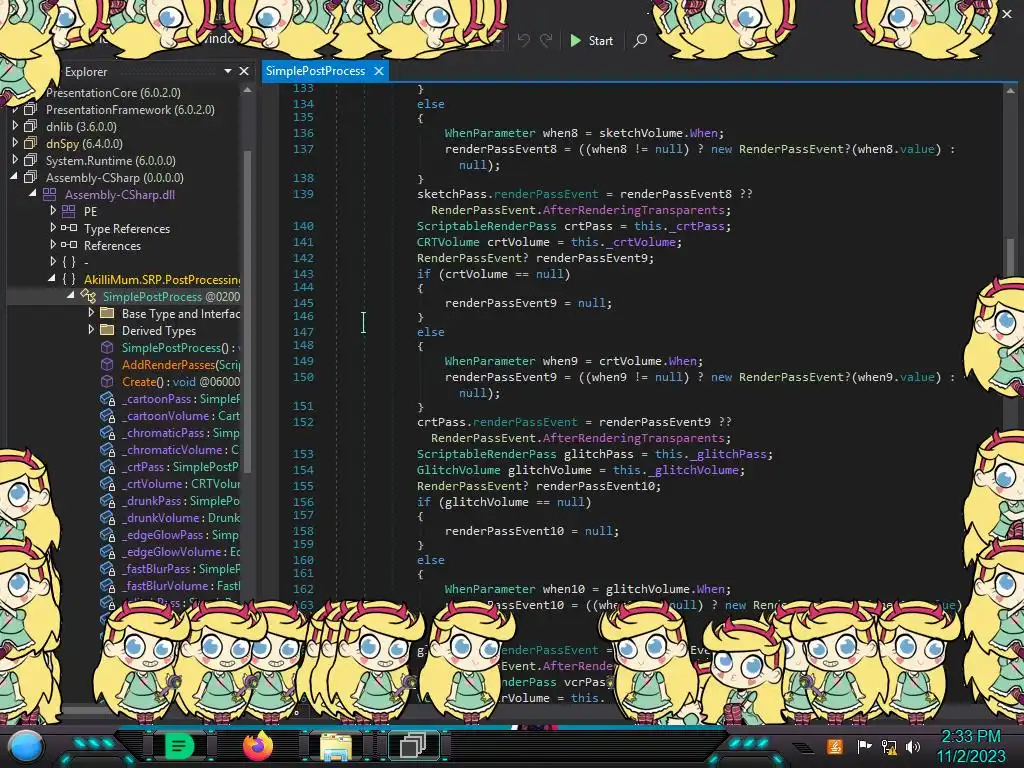Screen dimensions: 1024x768
Task: Click the SimplePostProcess() constructor method icon
Action: pos(107,347)
